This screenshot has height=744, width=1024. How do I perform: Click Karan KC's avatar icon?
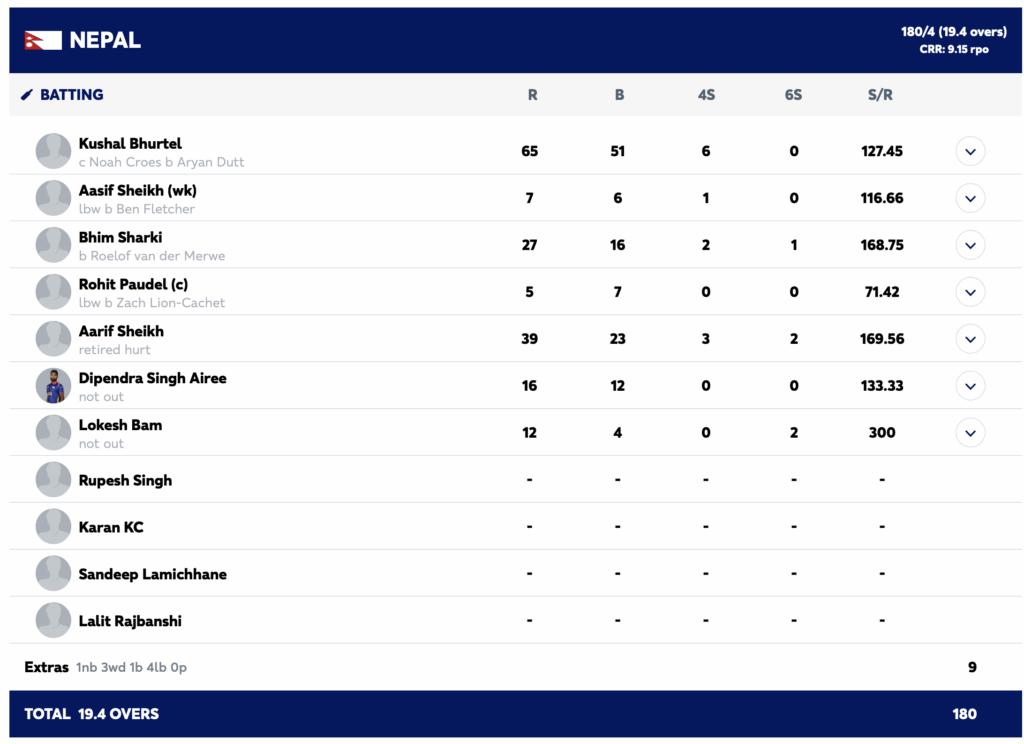pyautogui.click(x=53, y=527)
